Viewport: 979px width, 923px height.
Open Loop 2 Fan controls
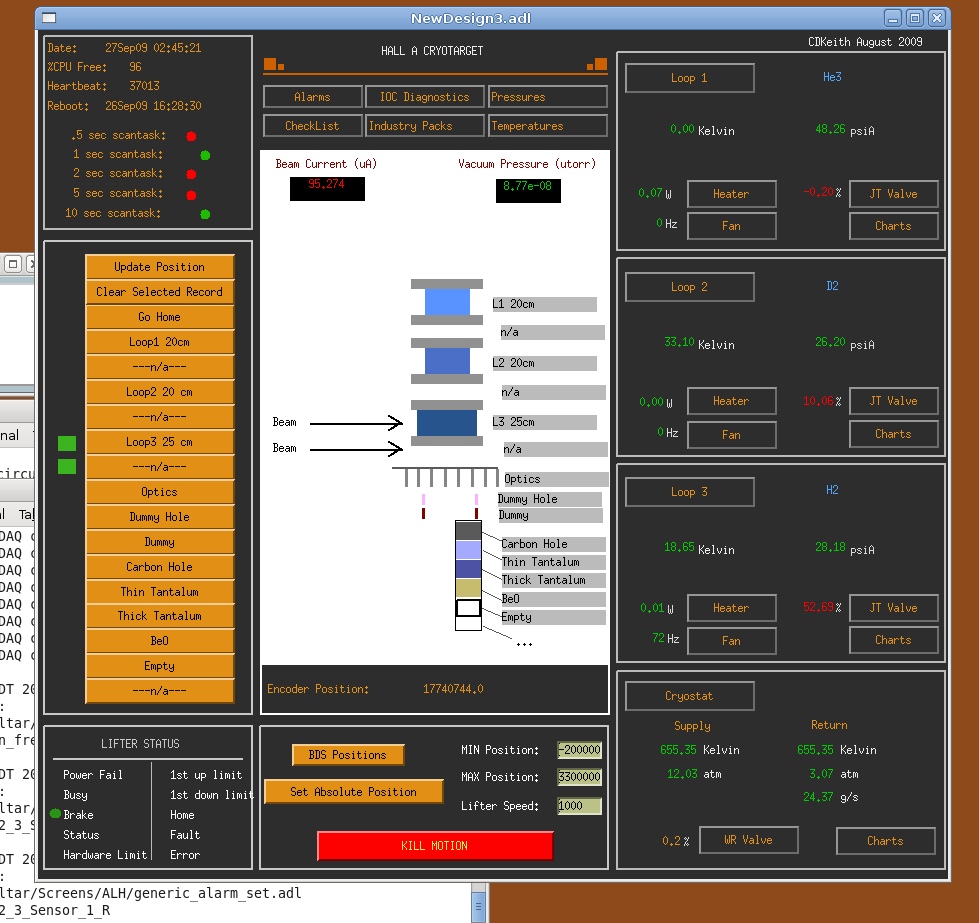tap(731, 434)
